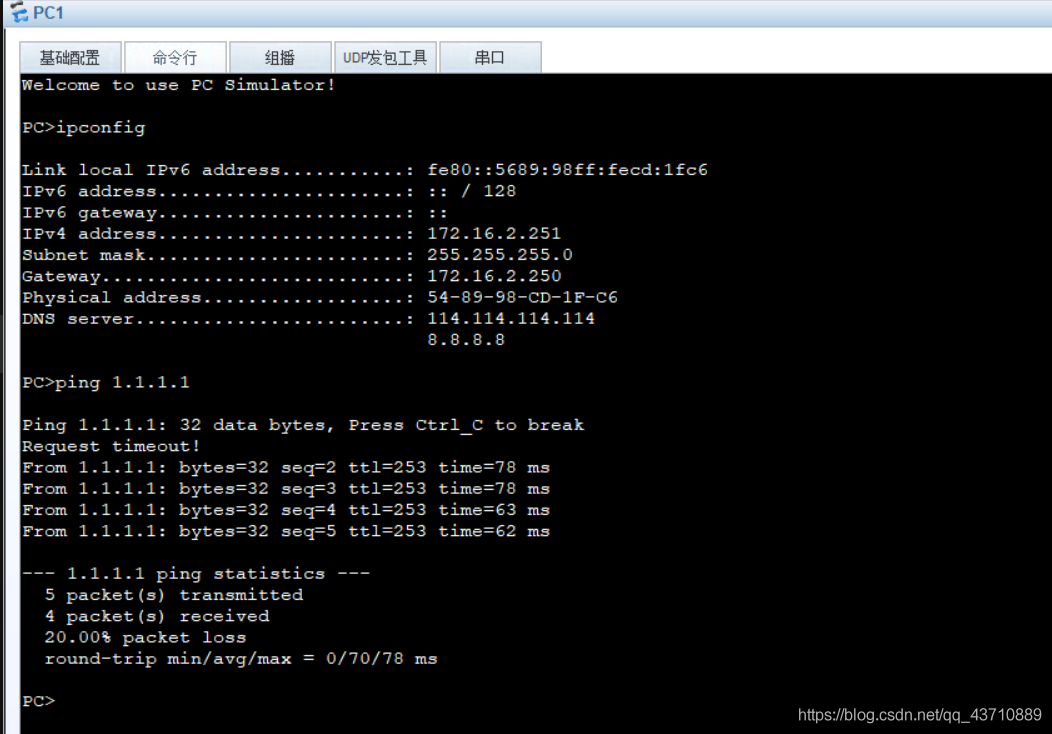
Task: Click the IPv6 address ':: / 128' value
Action: point(472,191)
